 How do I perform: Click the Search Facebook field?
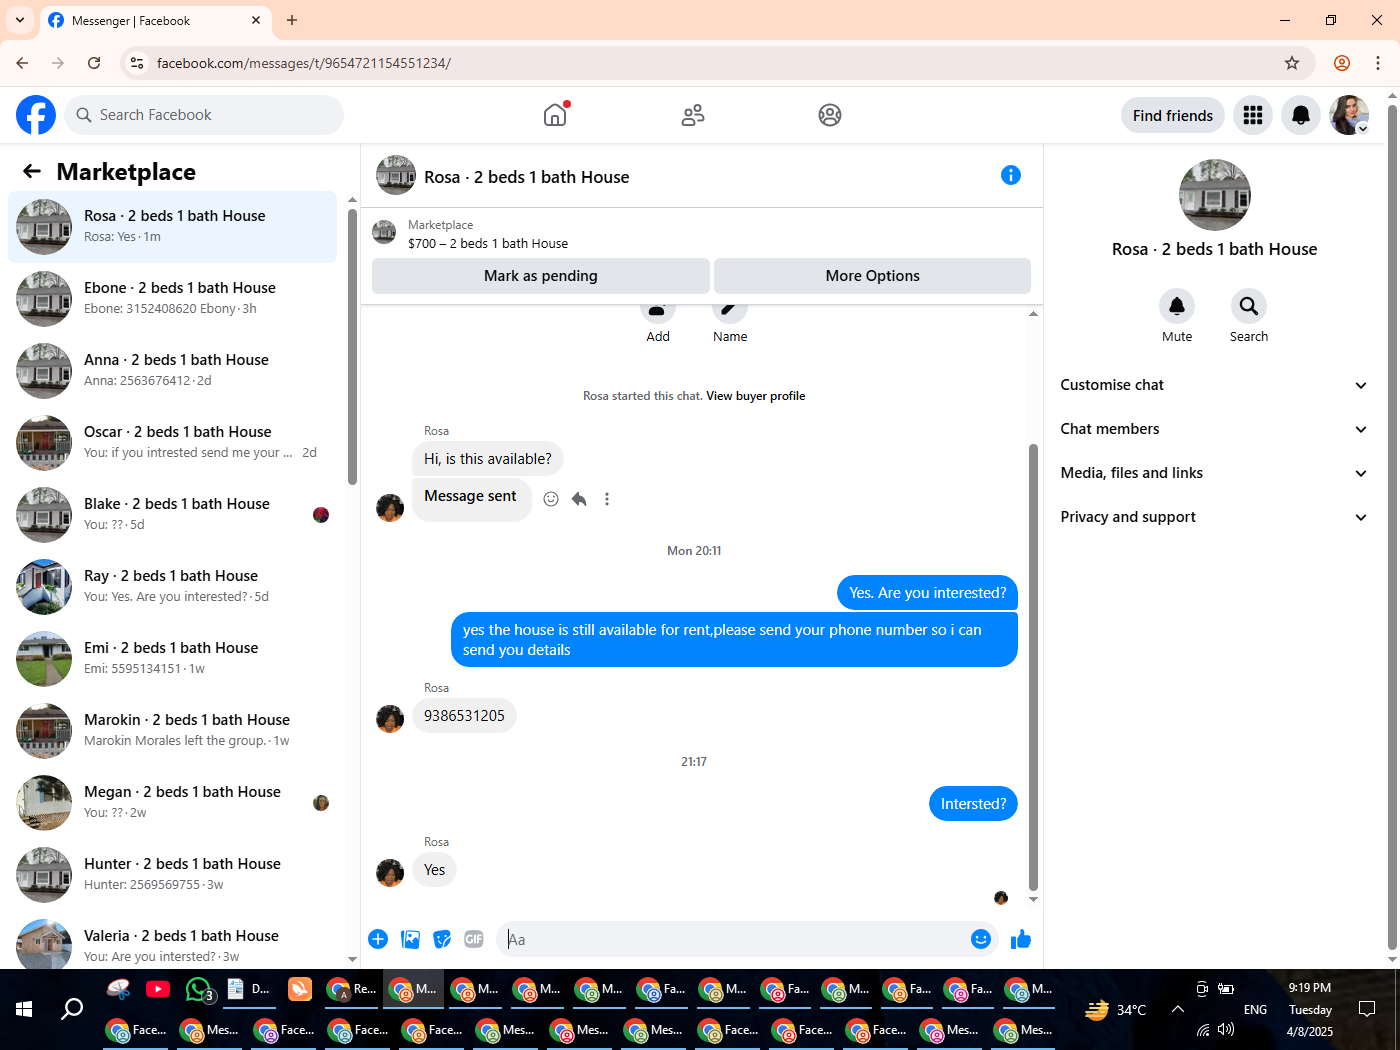pyautogui.click(x=204, y=115)
